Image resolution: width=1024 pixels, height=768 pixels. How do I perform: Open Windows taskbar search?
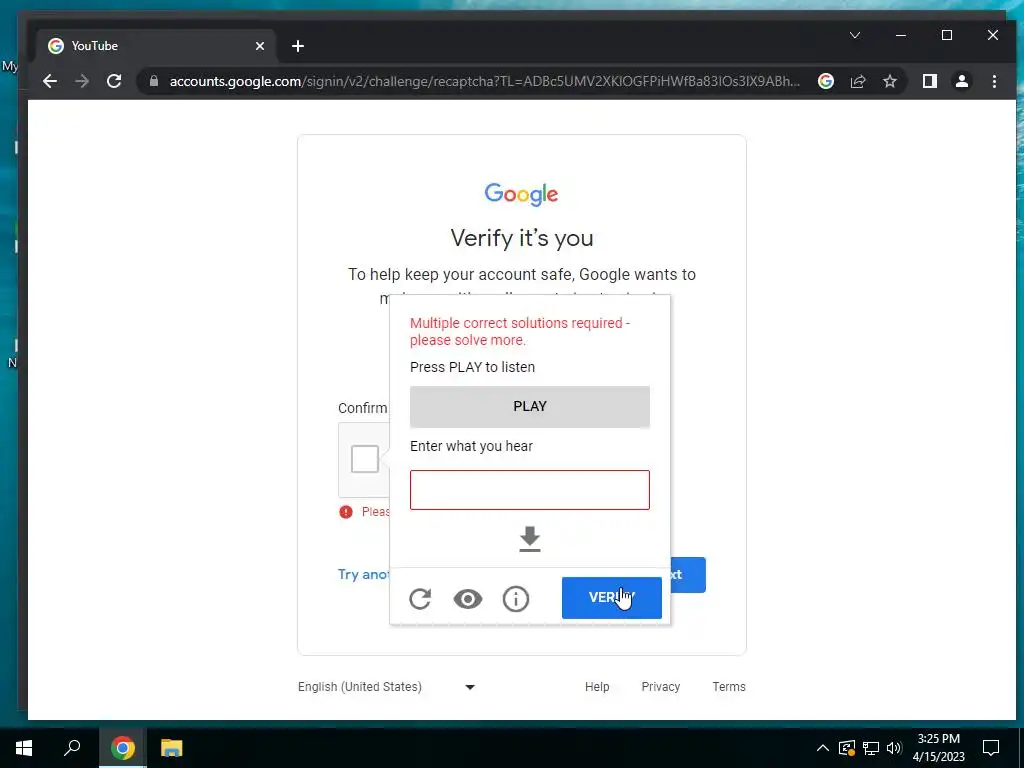pos(72,748)
